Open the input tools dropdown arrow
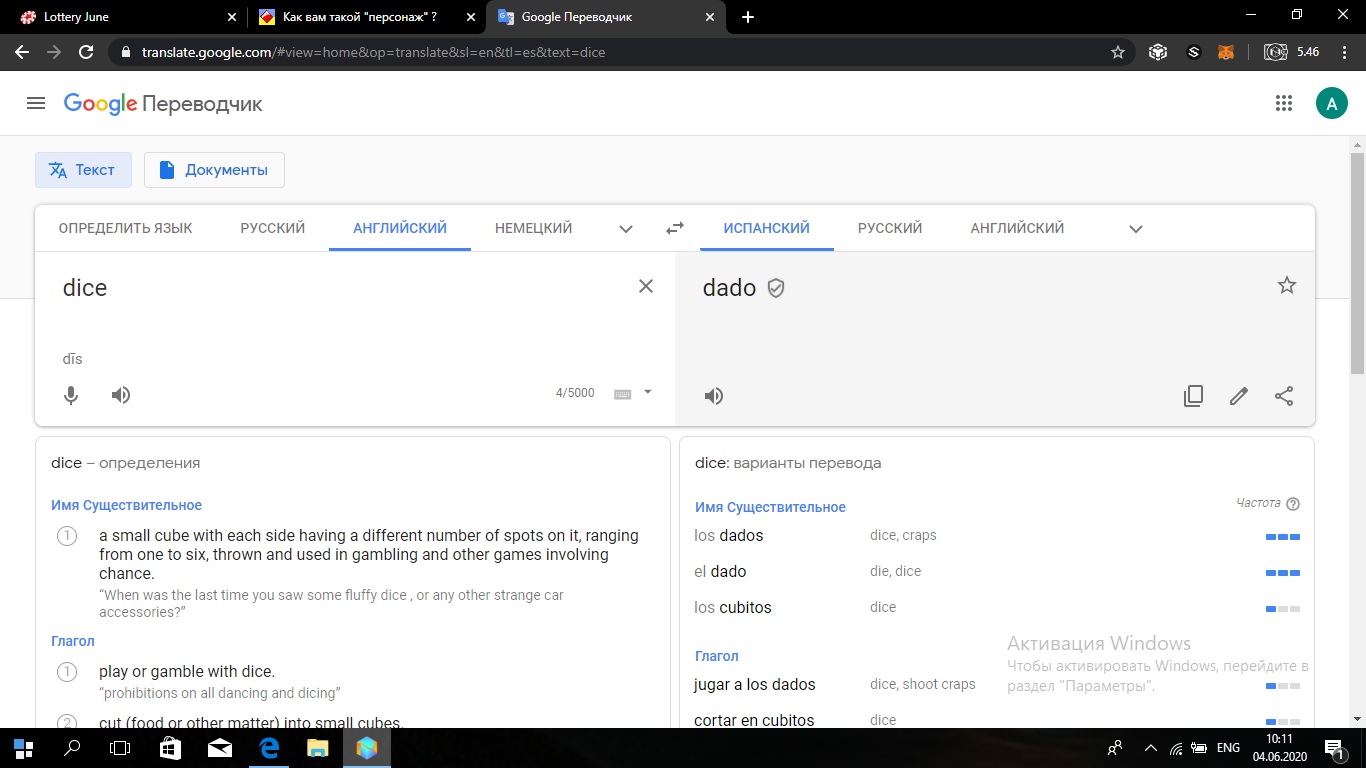 648,392
